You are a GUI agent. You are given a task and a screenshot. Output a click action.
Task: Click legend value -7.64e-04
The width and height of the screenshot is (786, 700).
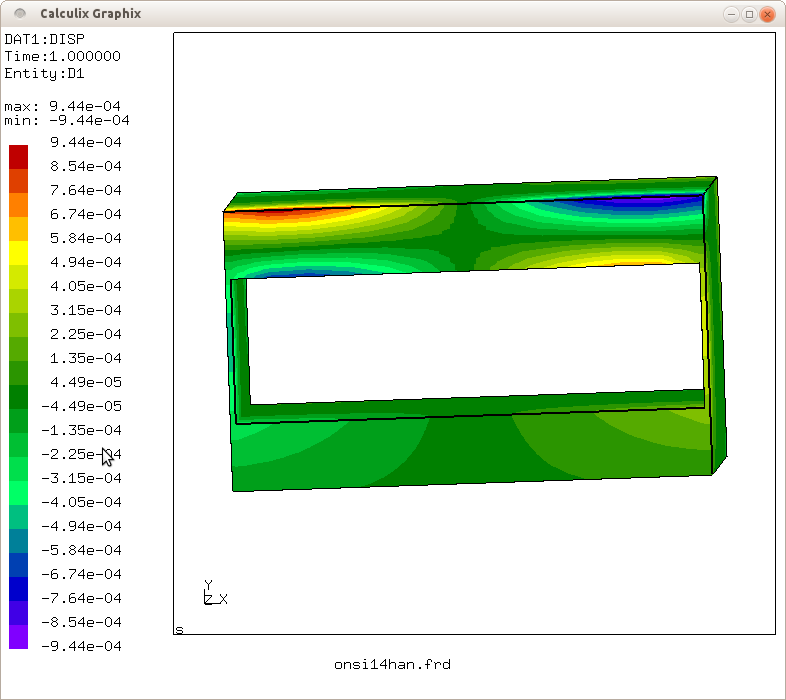pos(81,598)
